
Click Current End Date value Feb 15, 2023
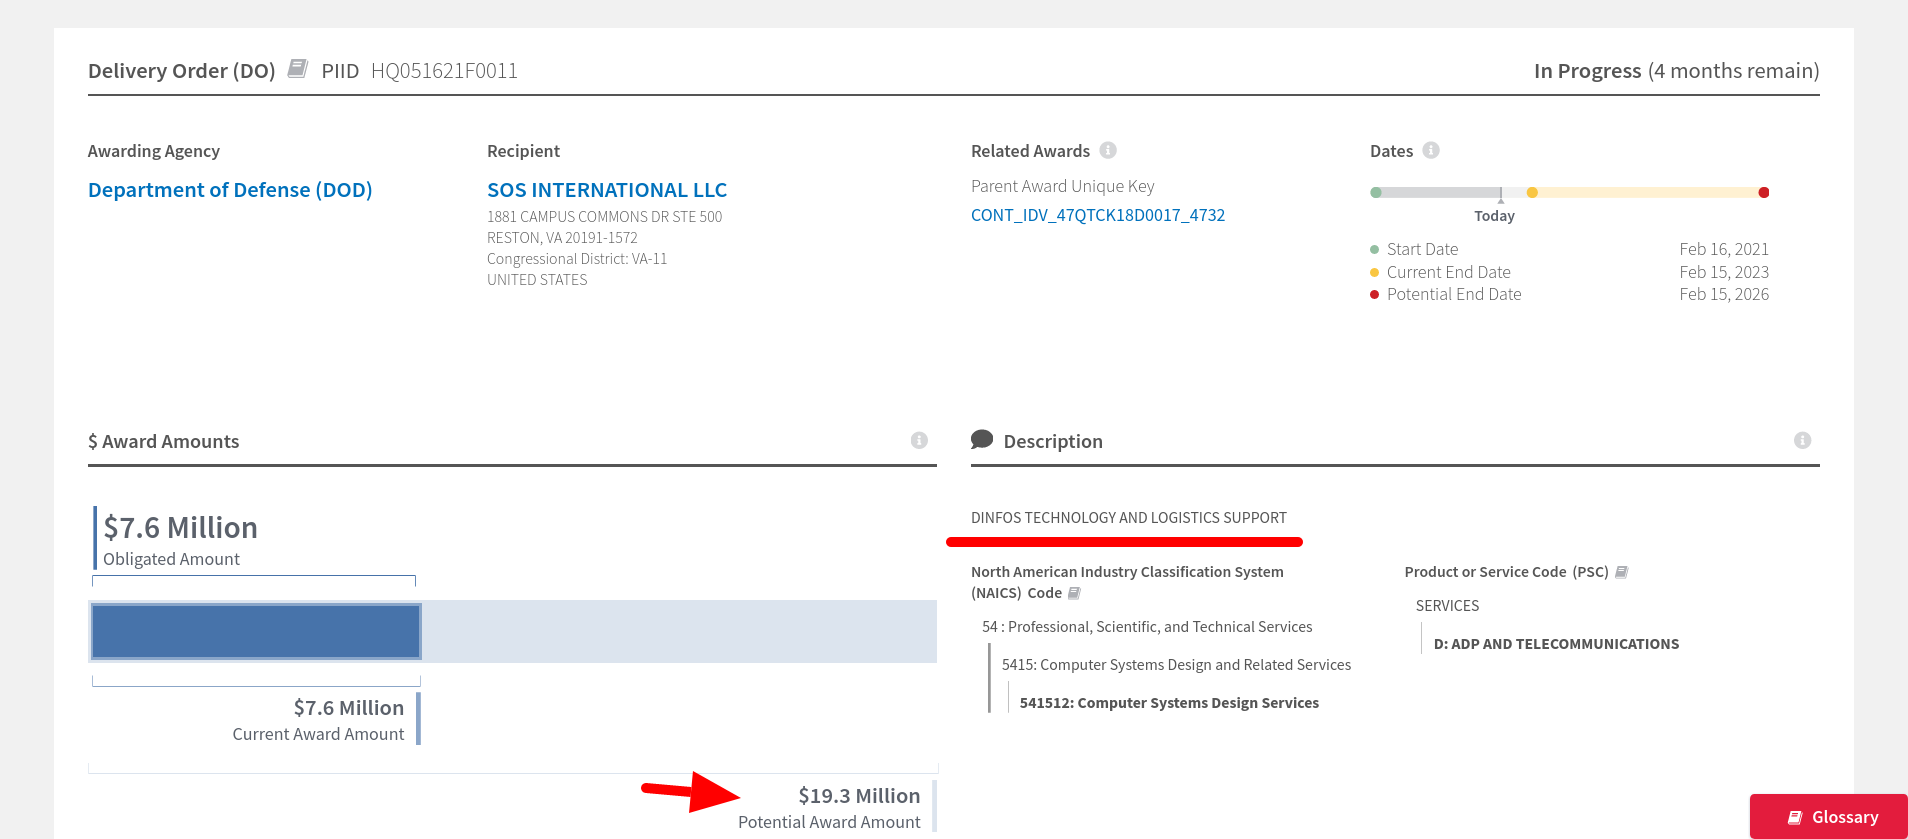coord(1724,272)
